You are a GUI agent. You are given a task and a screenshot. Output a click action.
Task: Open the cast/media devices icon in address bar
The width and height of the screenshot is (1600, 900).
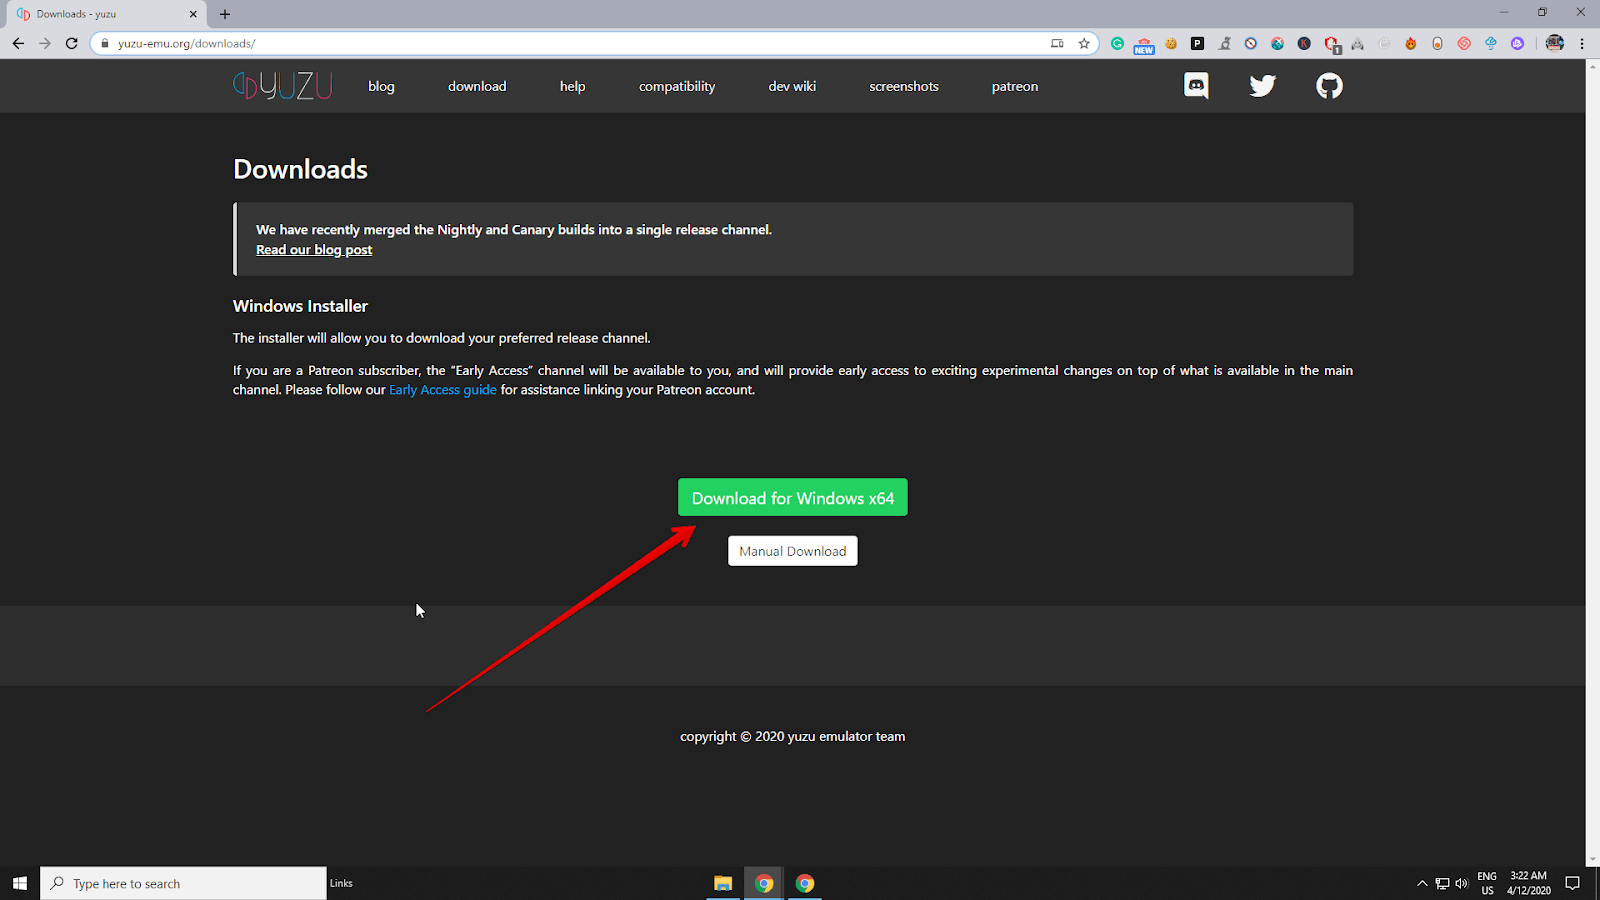point(1057,43)
